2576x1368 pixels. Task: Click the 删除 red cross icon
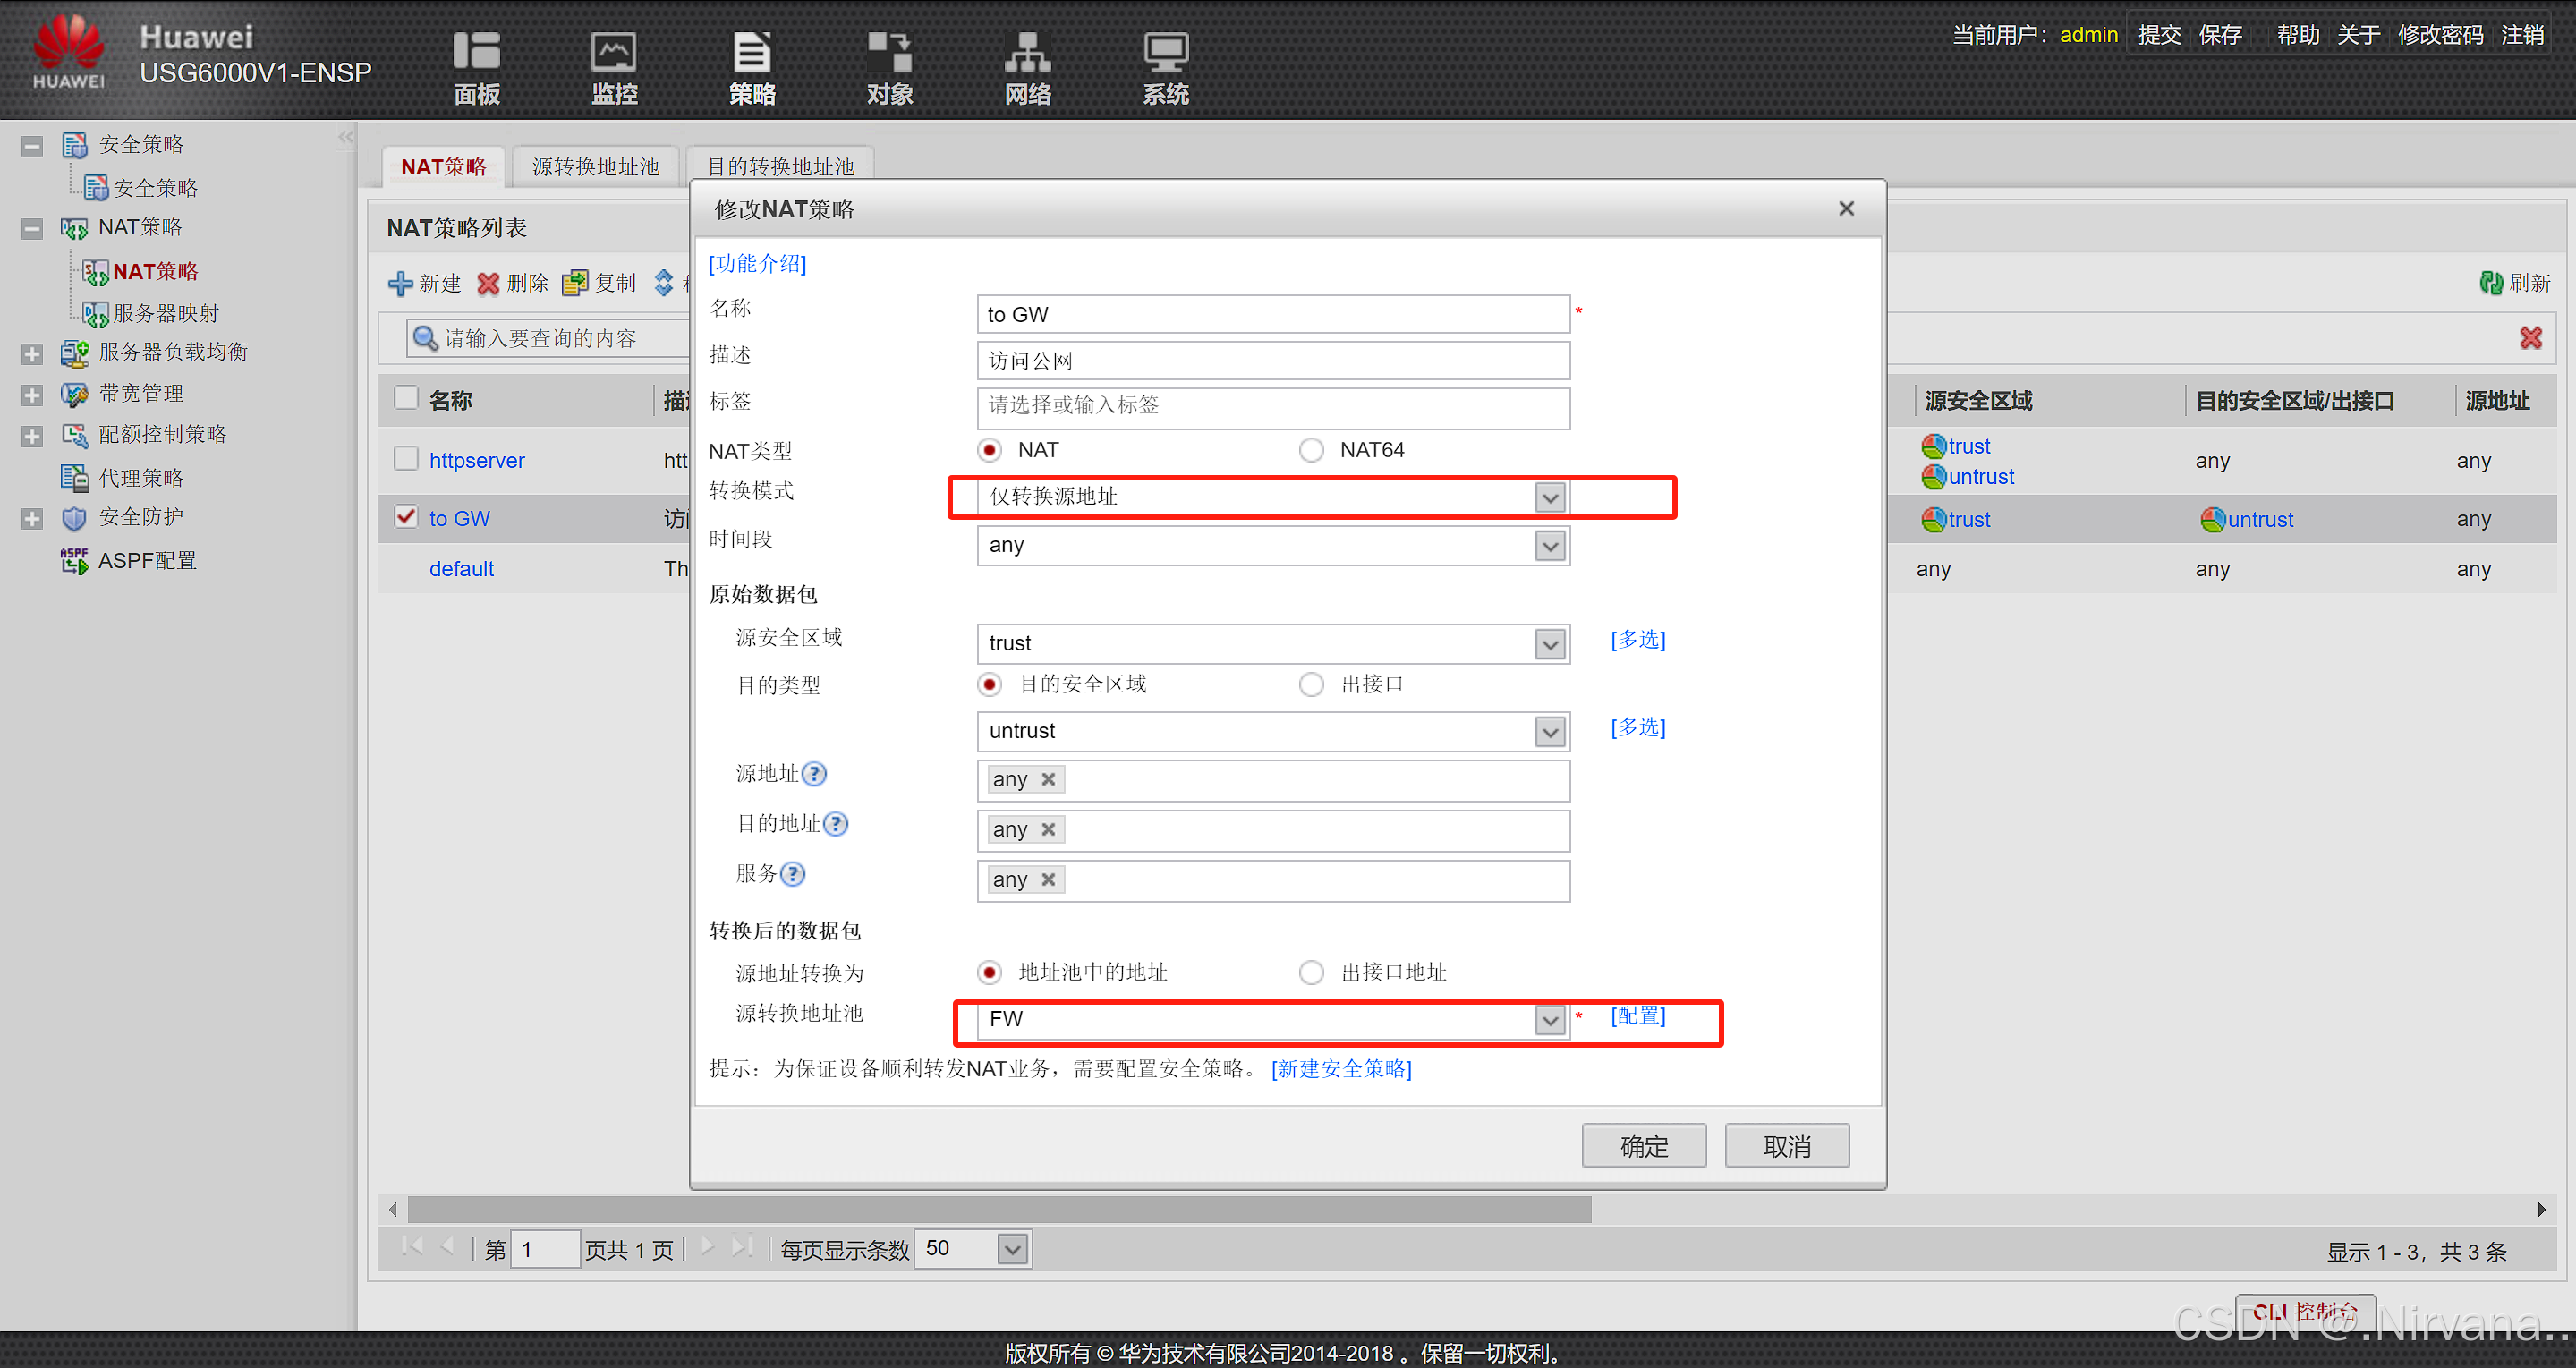(x=487, y=283)
